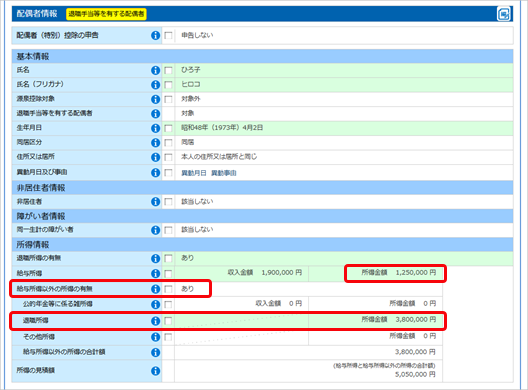Show info for 給与所得以外の所得の有無
Viewport: 528px width, 390px height.
155,289
